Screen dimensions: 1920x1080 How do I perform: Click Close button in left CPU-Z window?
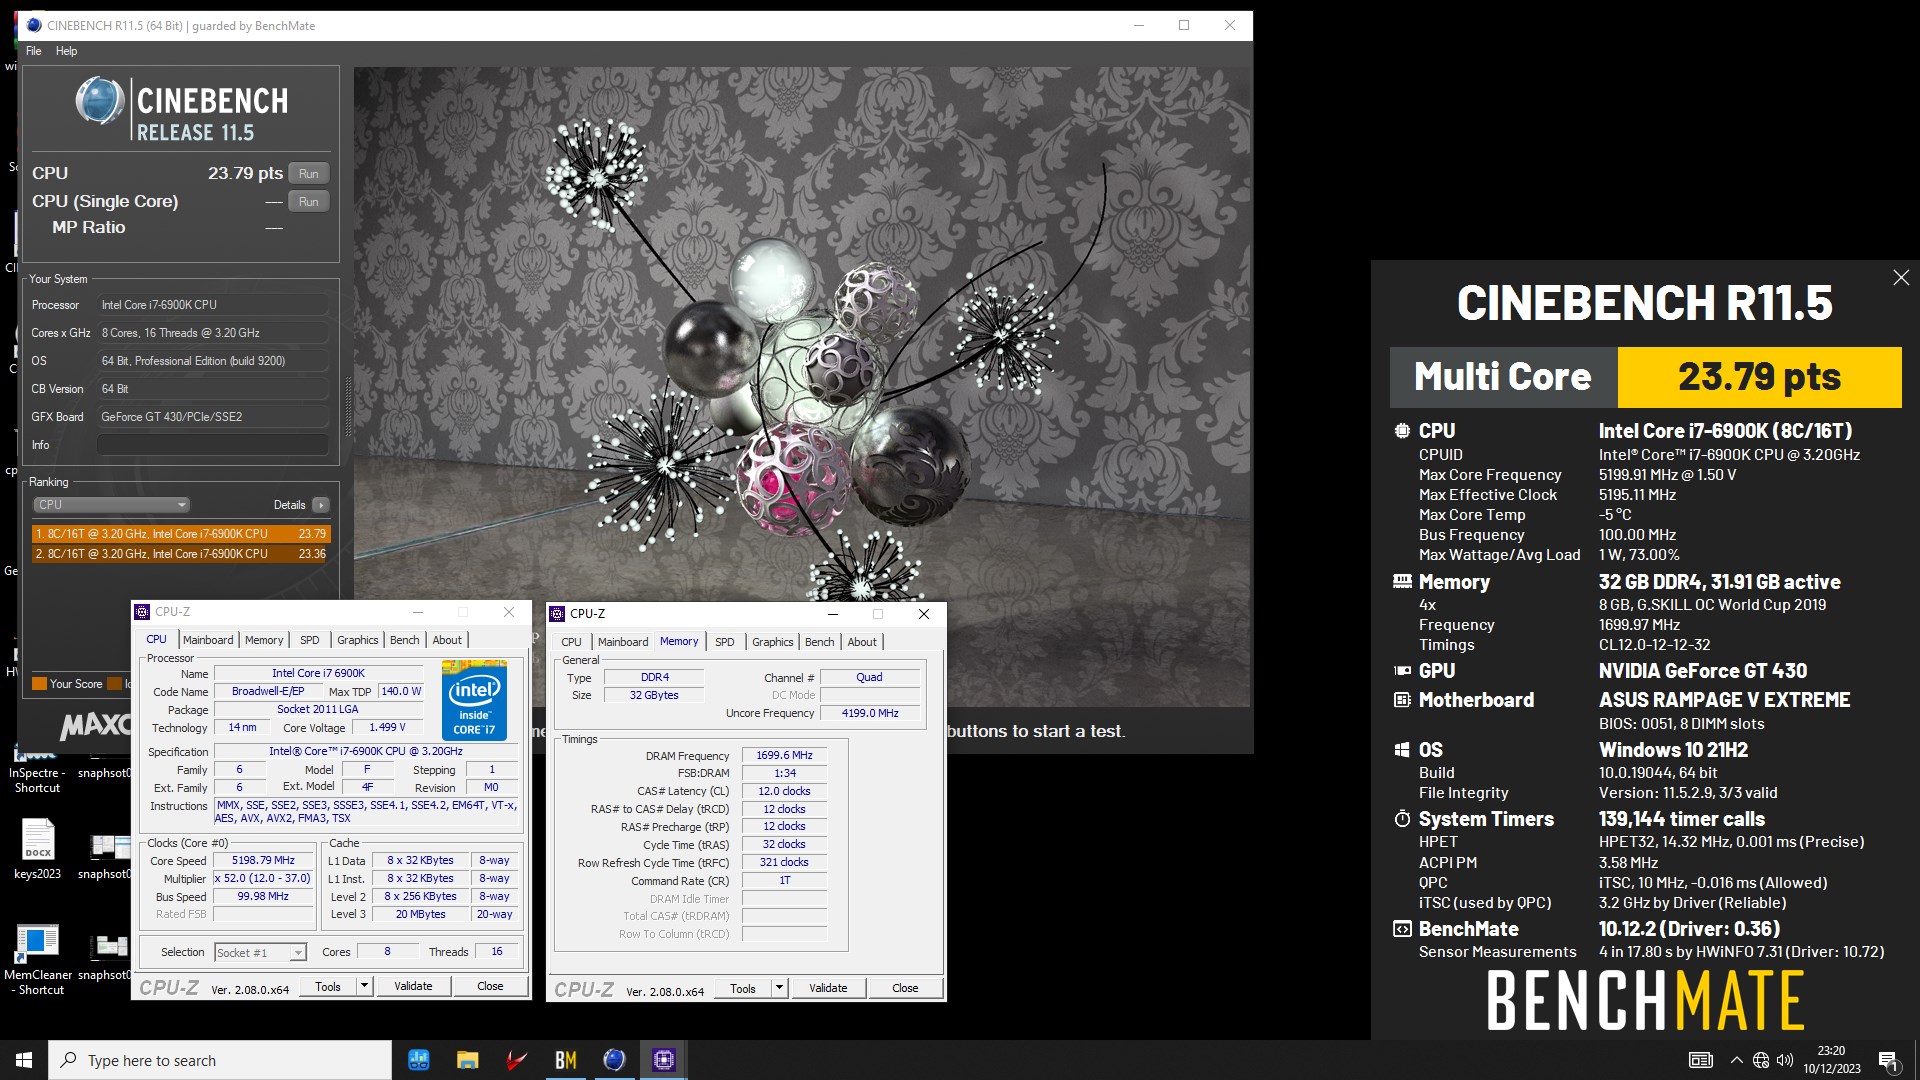[x=490, y=986]
